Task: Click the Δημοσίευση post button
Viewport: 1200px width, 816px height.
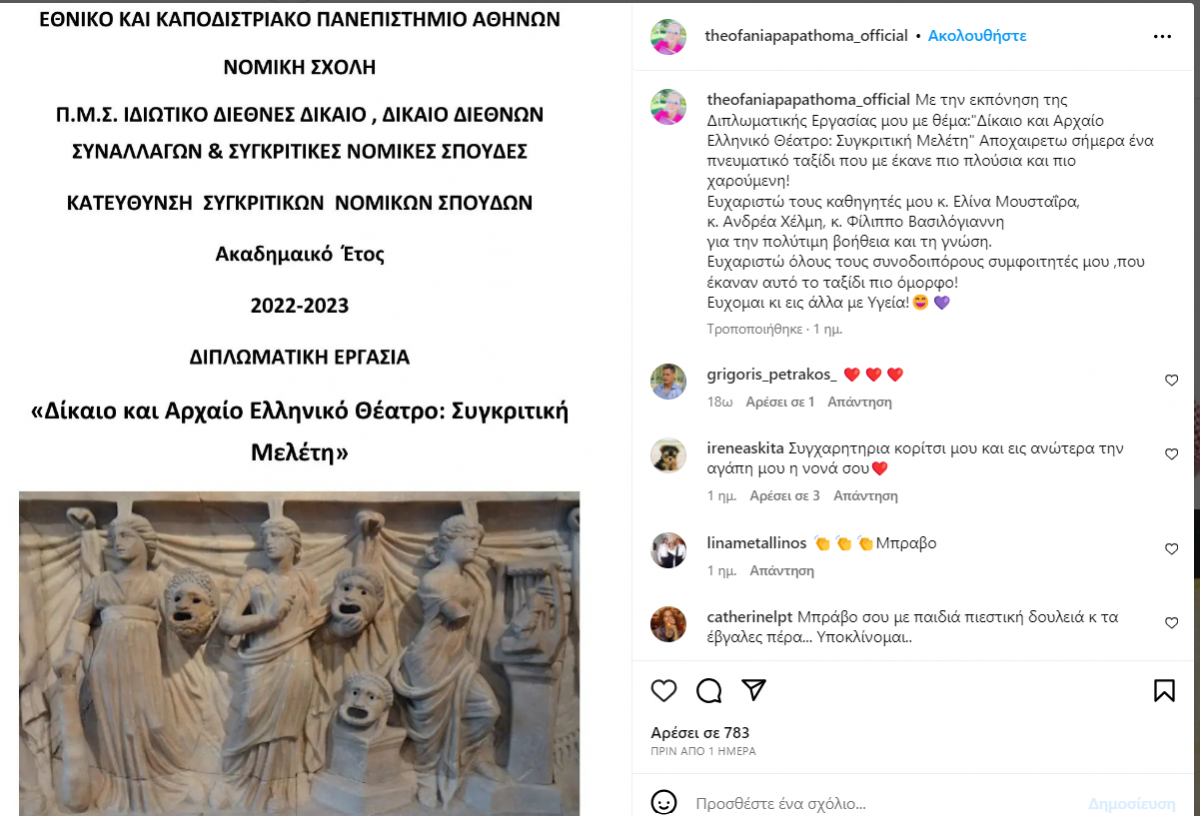Action: [x=1132, y=804]
